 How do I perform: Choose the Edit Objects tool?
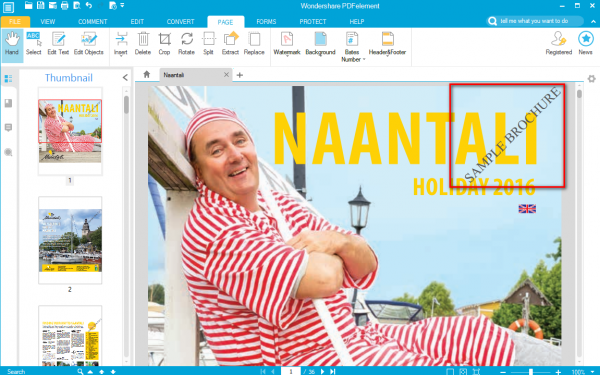point(88,45)
